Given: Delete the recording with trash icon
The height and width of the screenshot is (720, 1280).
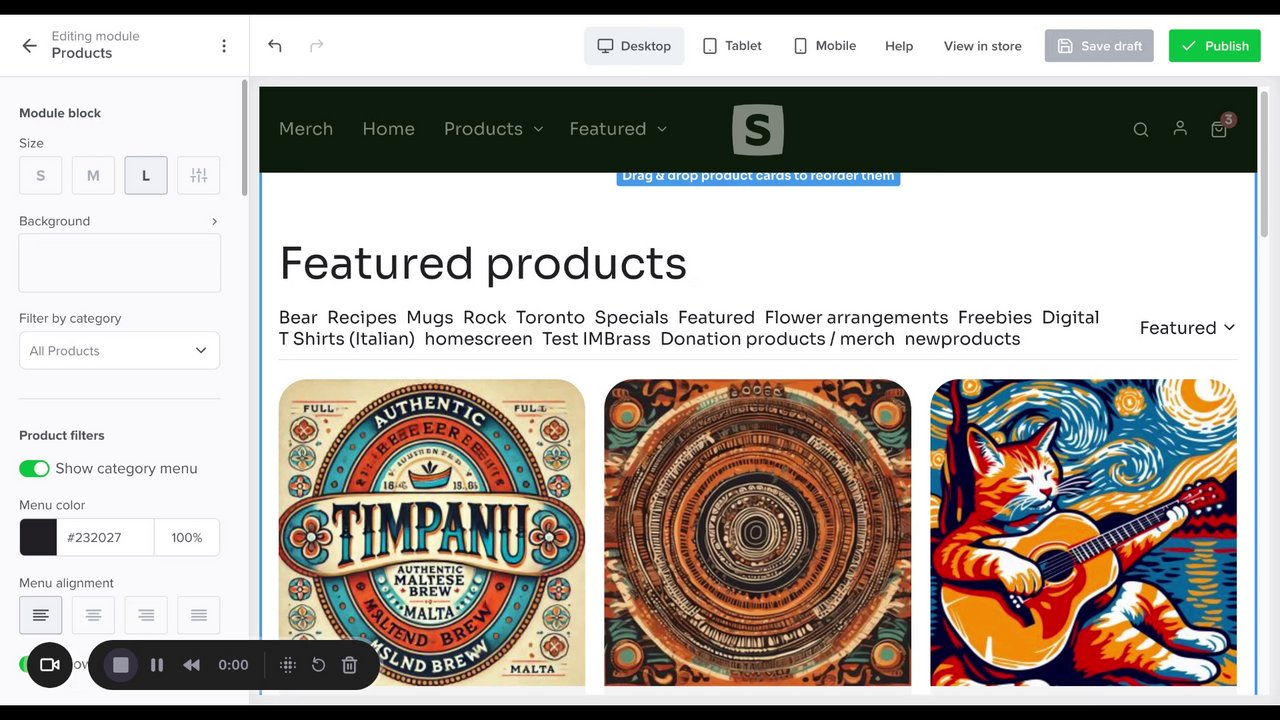Looking at the screenshot, I should [349, 665].
